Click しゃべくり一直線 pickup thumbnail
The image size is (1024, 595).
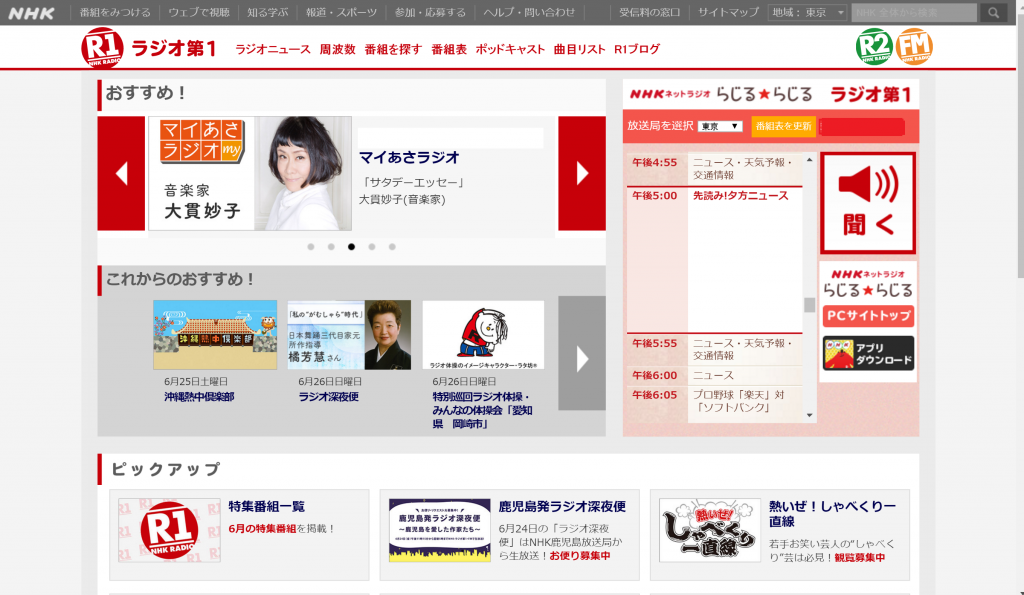coord(710,530)
